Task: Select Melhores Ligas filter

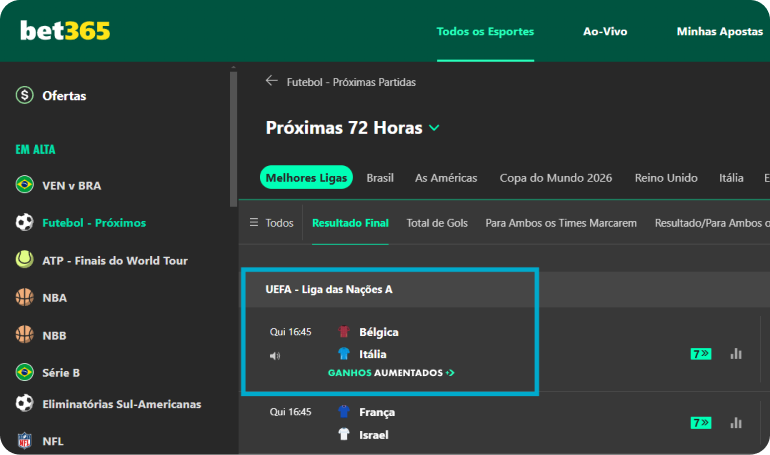Action: [x=306, y=178]
